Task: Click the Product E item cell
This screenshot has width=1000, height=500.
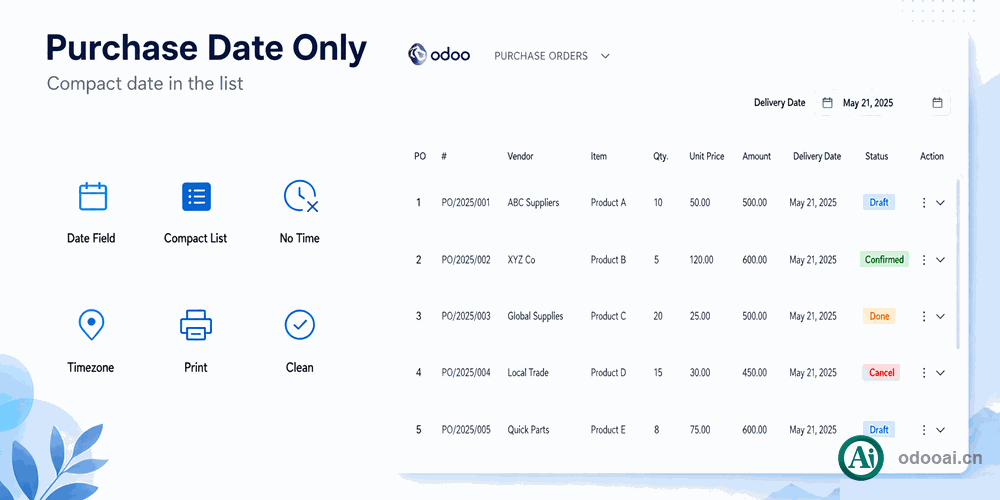Action: [x=608, y=430]
